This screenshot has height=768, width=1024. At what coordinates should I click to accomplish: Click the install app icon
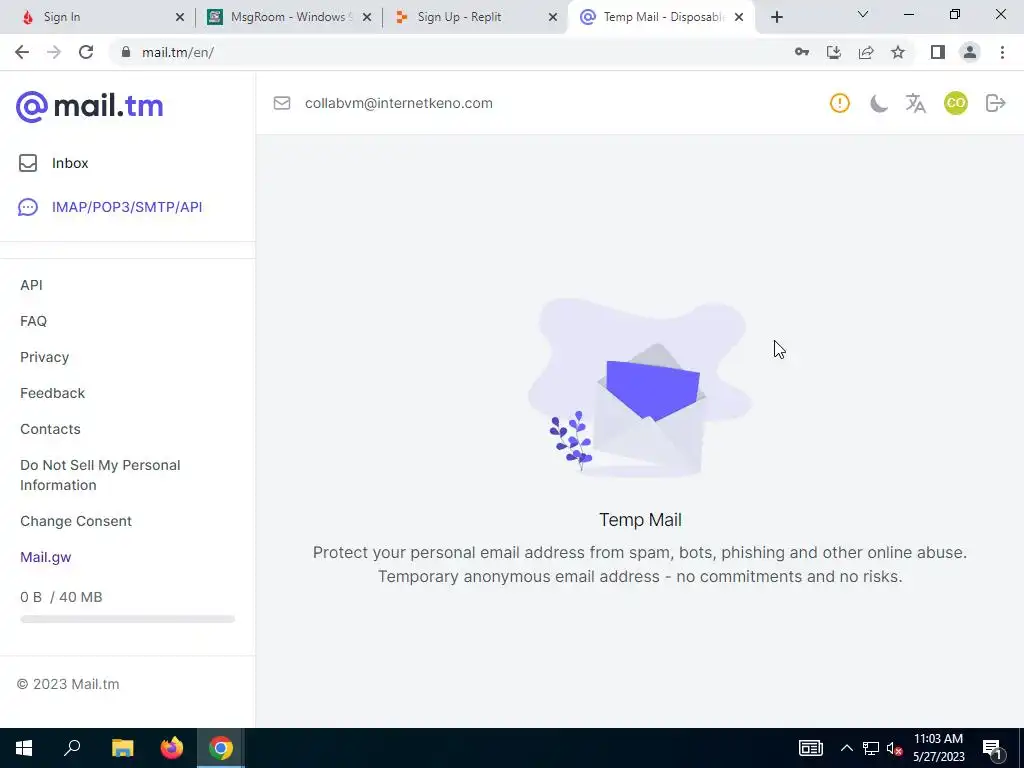[834, 52]
